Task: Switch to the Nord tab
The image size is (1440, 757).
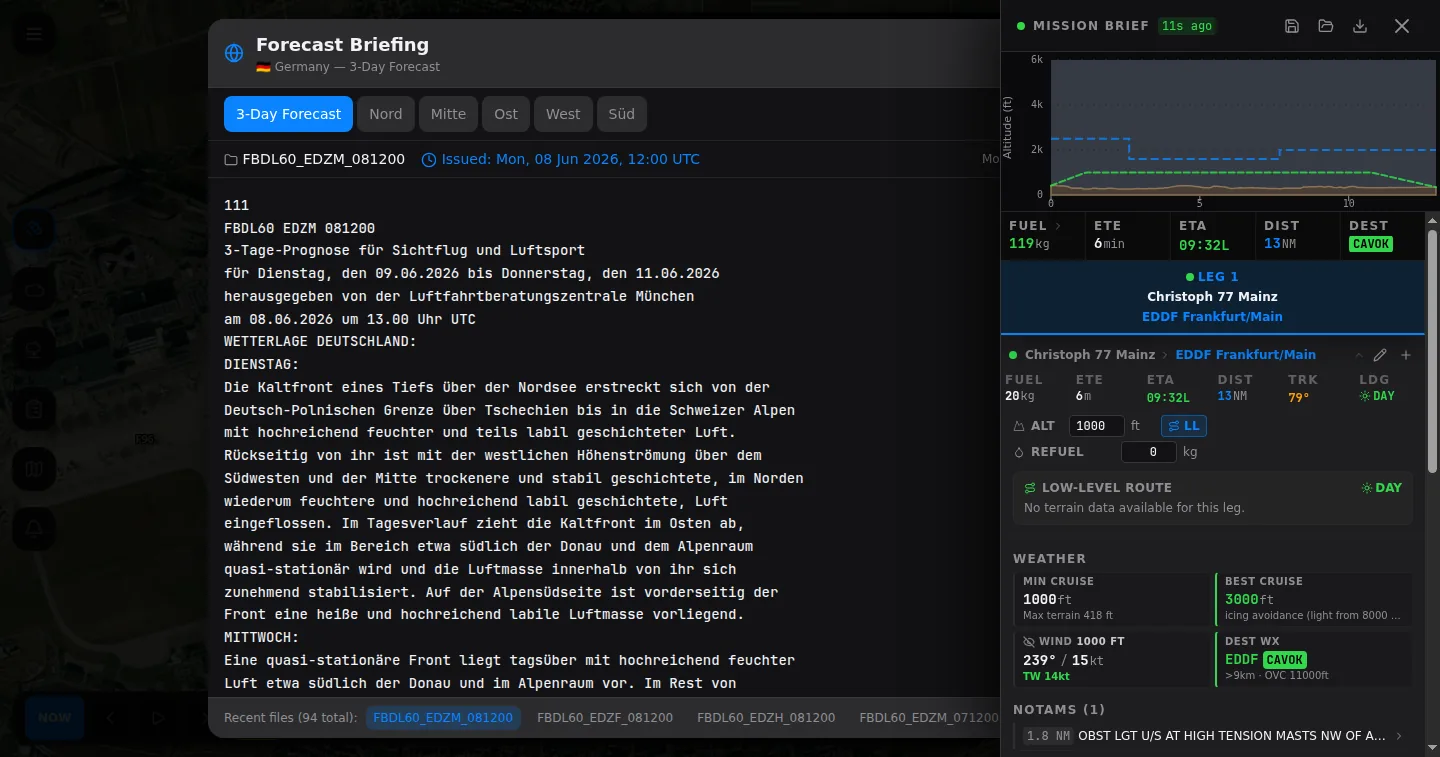Action: (x=385, y=114)
